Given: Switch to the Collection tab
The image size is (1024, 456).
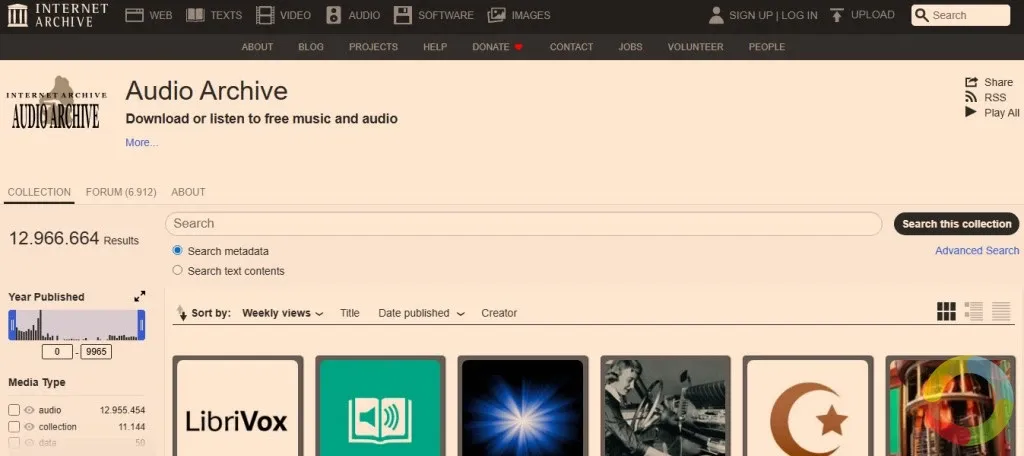Looking at the screenshot, I should 39,192.
